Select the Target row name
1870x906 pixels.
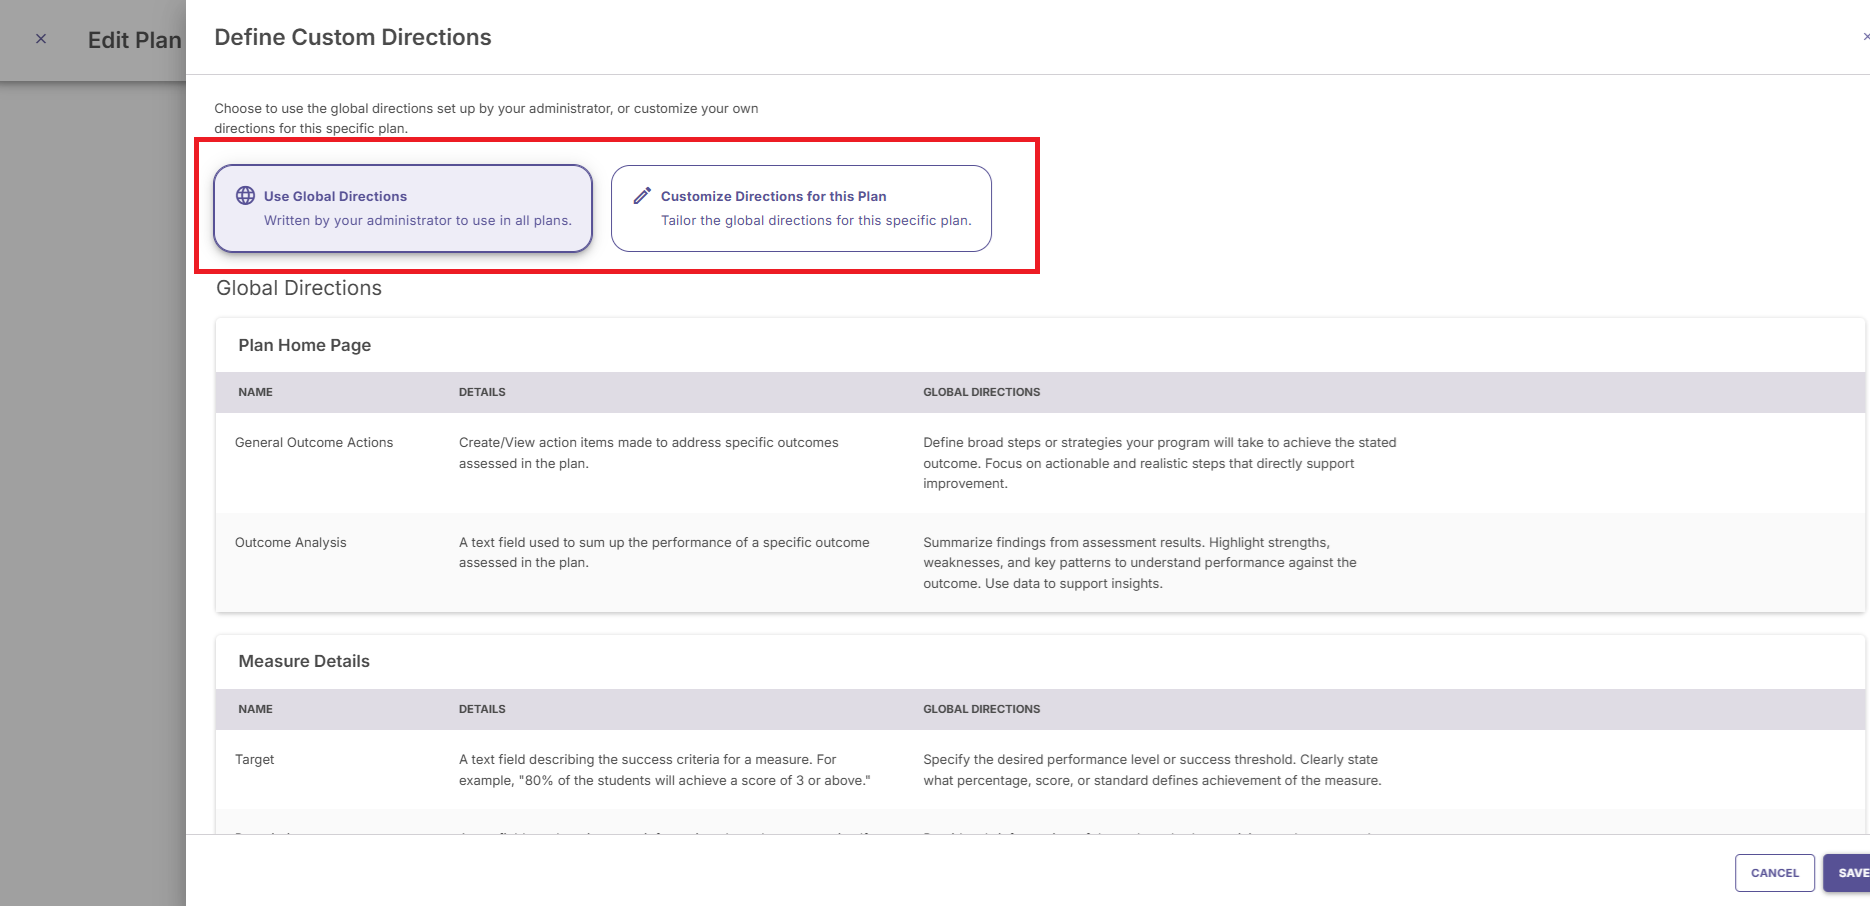pos(254,759)
